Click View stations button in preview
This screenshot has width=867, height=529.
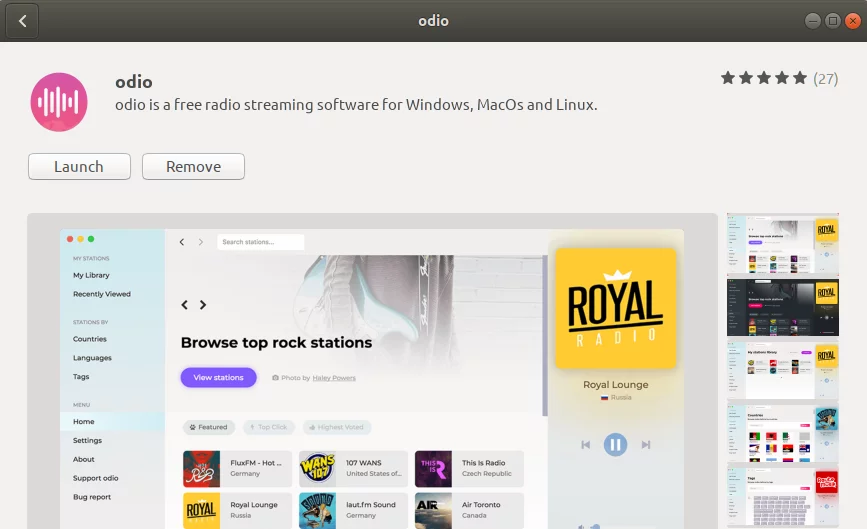click(x=218, y=378)
